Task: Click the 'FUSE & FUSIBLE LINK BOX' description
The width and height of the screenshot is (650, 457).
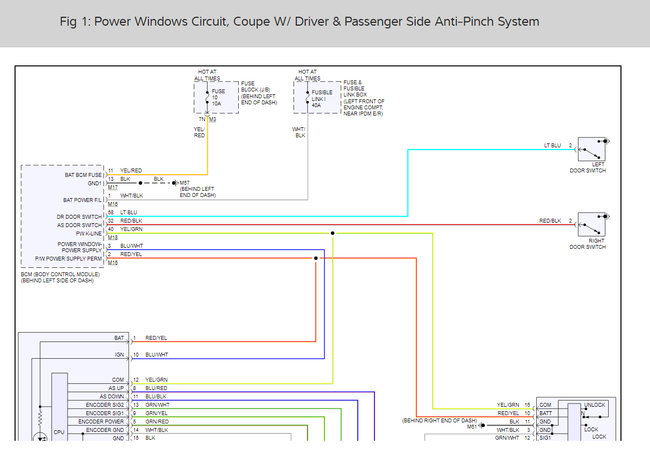Action: point(364,98)
